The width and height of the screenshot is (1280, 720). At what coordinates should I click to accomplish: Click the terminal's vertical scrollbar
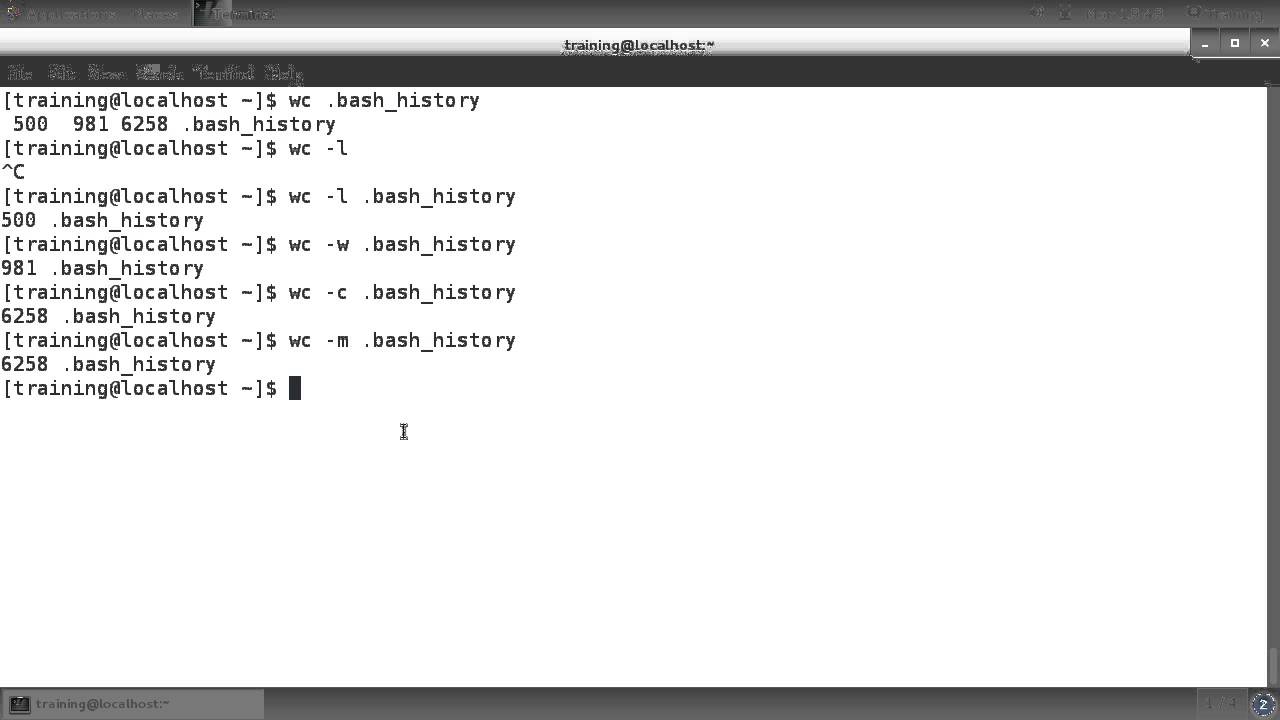pos(1273,387)
